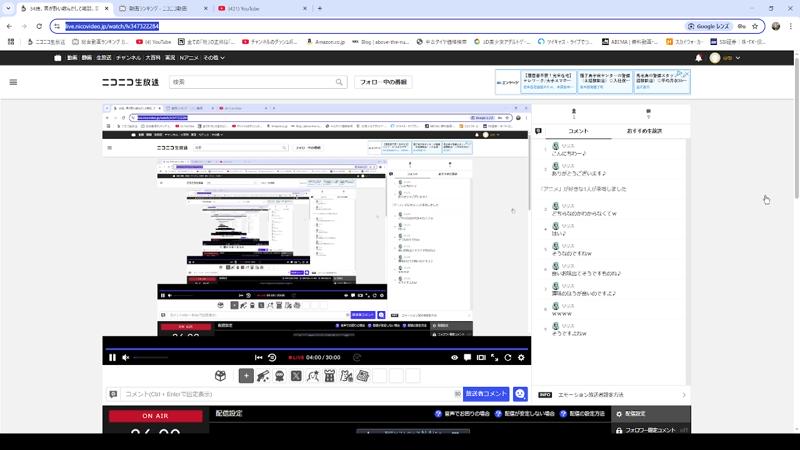
Task: Open the hamburger menu beside niconico logo
Action: [14, 83]
